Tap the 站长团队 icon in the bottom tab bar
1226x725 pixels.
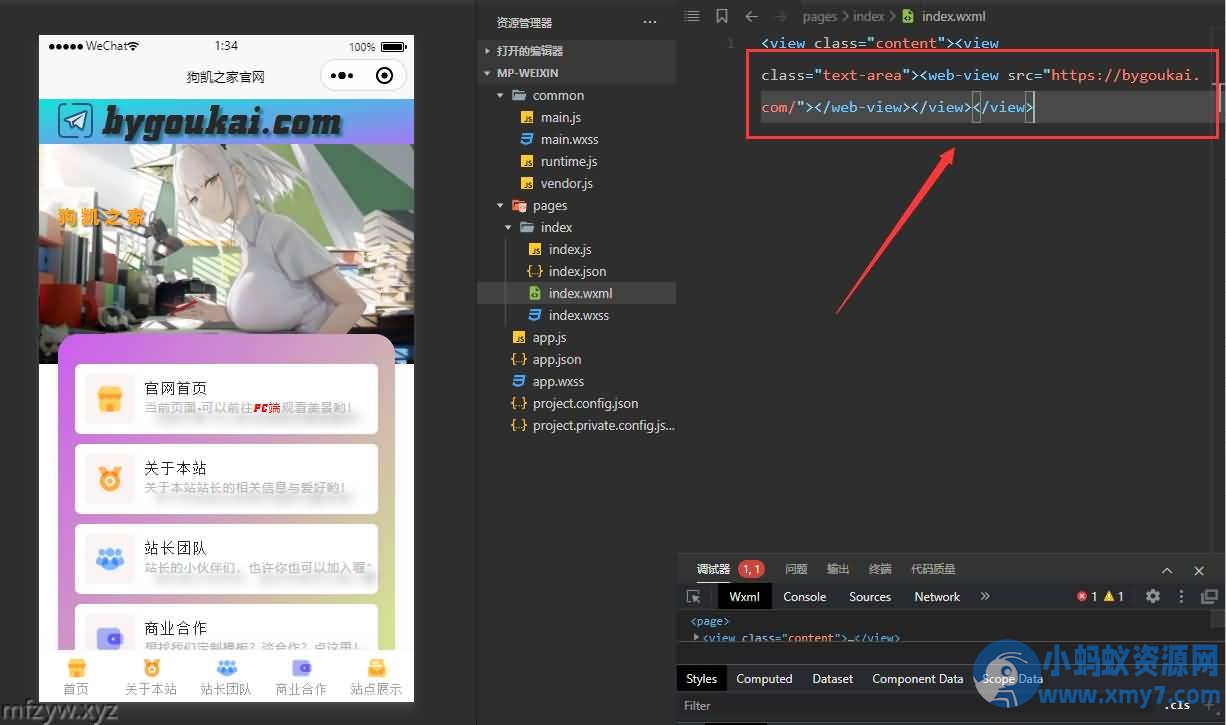point(226,668)
